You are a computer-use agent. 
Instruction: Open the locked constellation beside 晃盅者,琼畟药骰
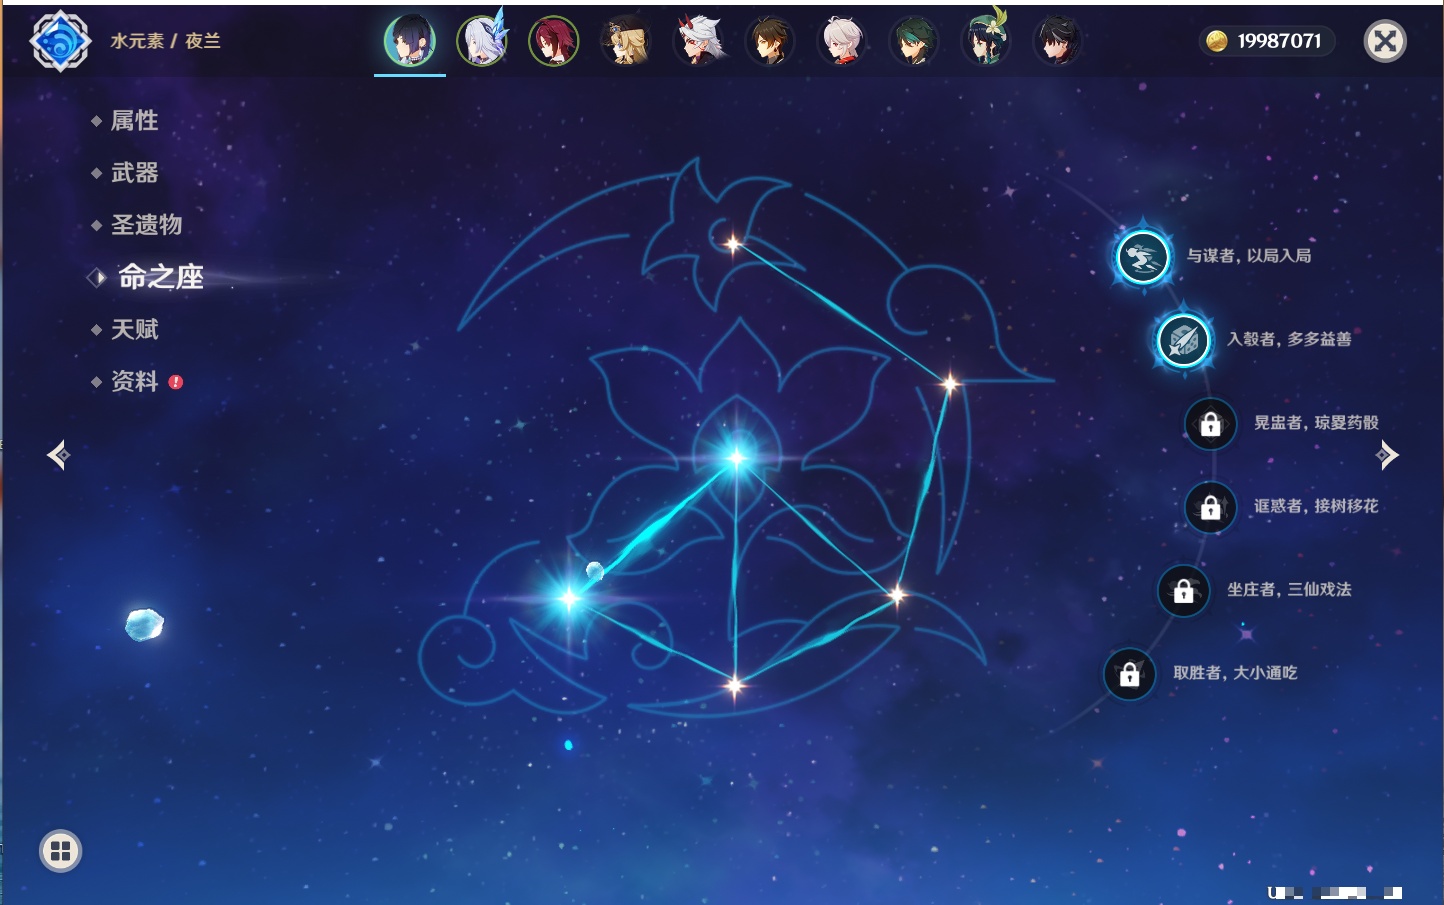coord(1210,424)
